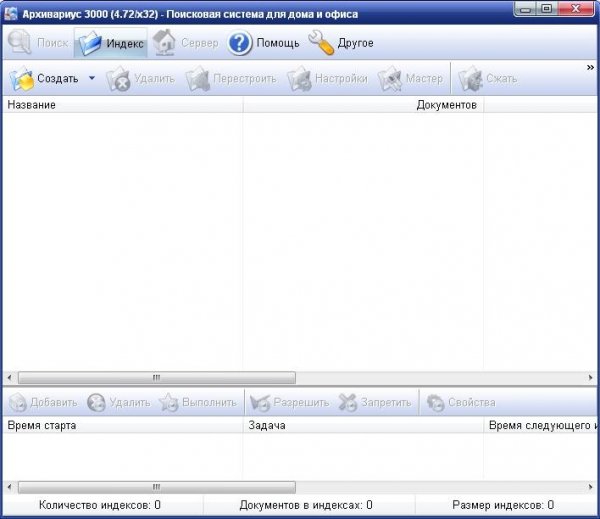Click the Документов в индексах: 0 status text
The height and width of the screenshot is (519, 600).
click(x=306, y=505)
